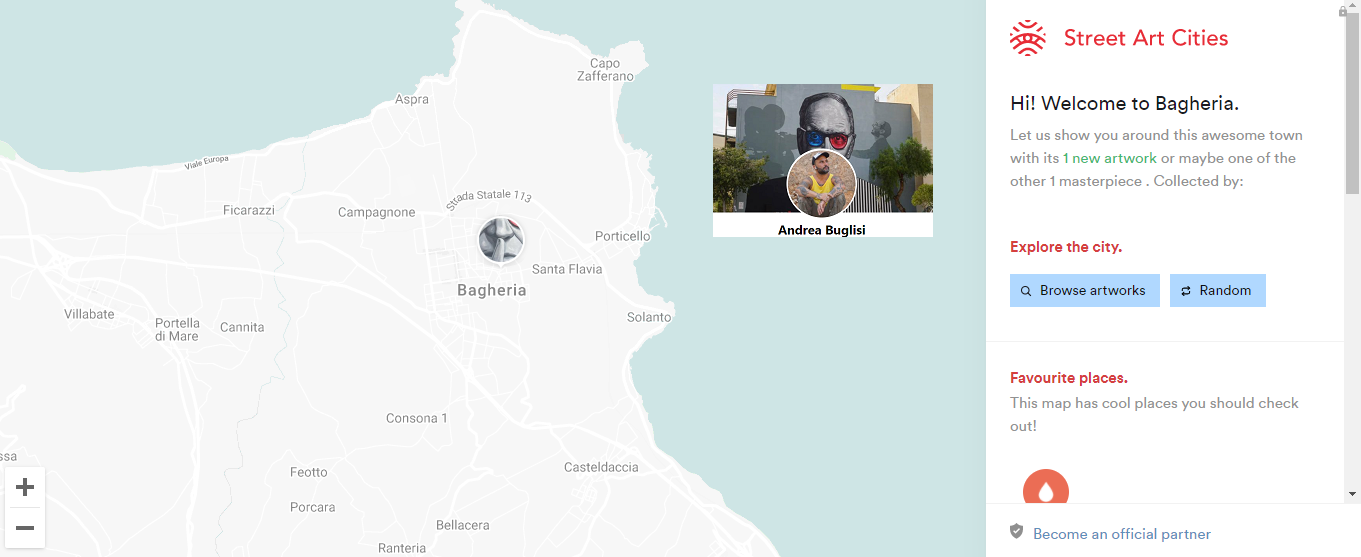Click the Favourite places heading
Viewport: 1361px width, 557px height.
coord(1069,378)
